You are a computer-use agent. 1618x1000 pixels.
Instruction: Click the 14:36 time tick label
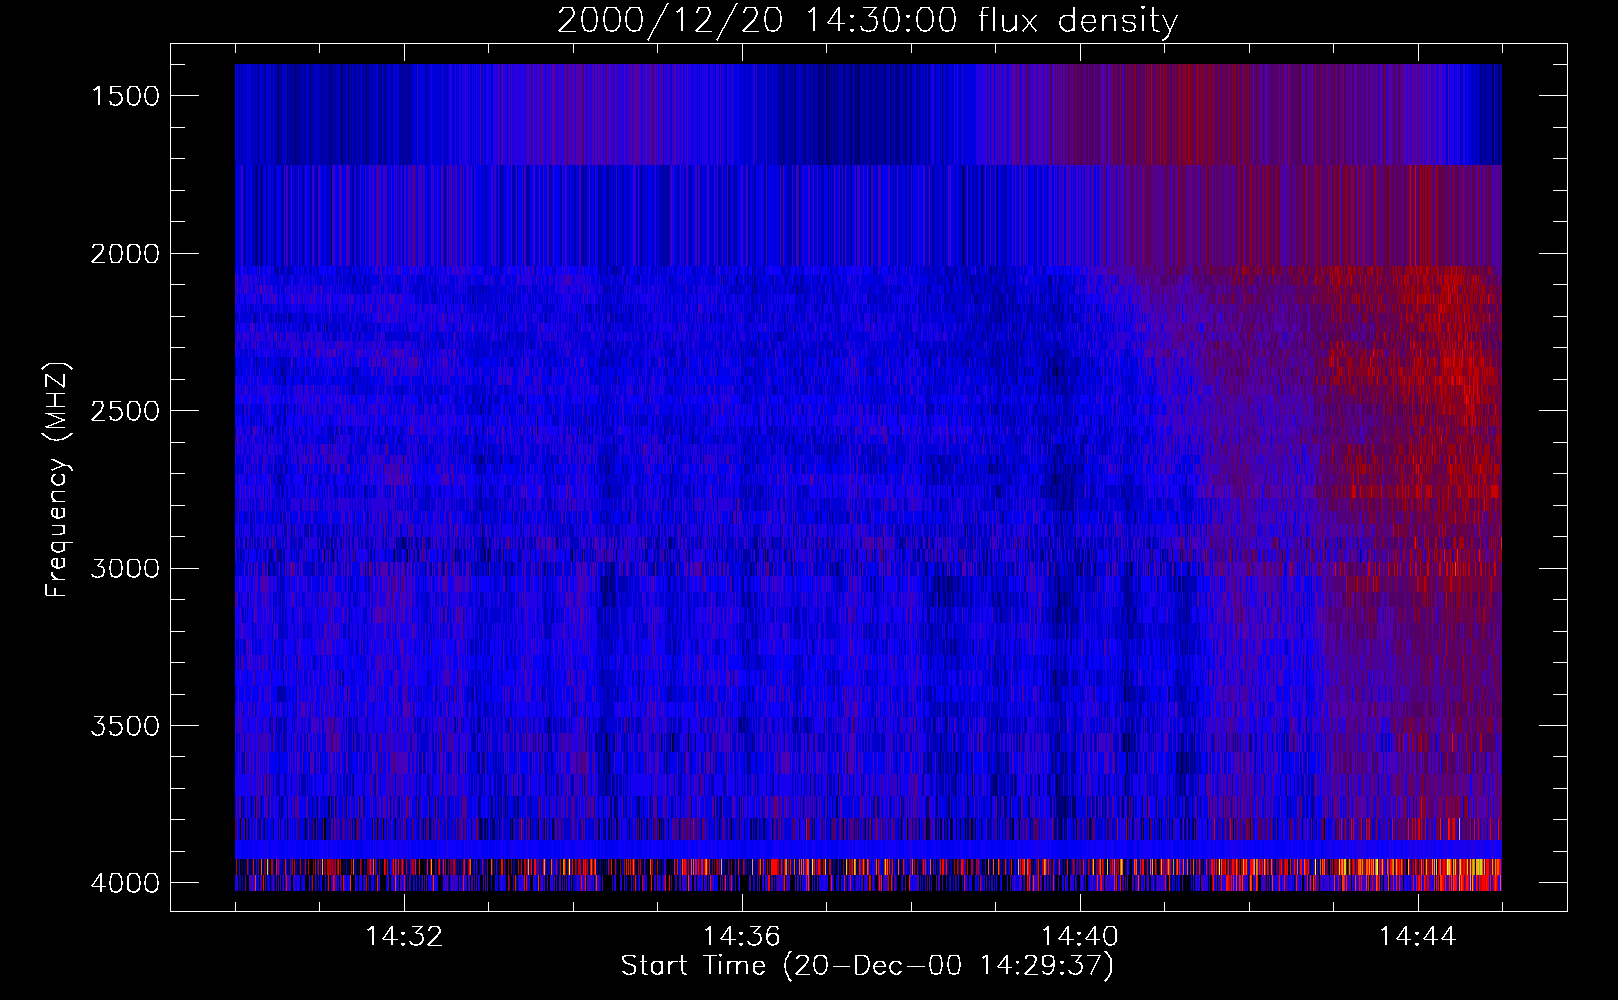pyautogui.click(x=742, y=937)
